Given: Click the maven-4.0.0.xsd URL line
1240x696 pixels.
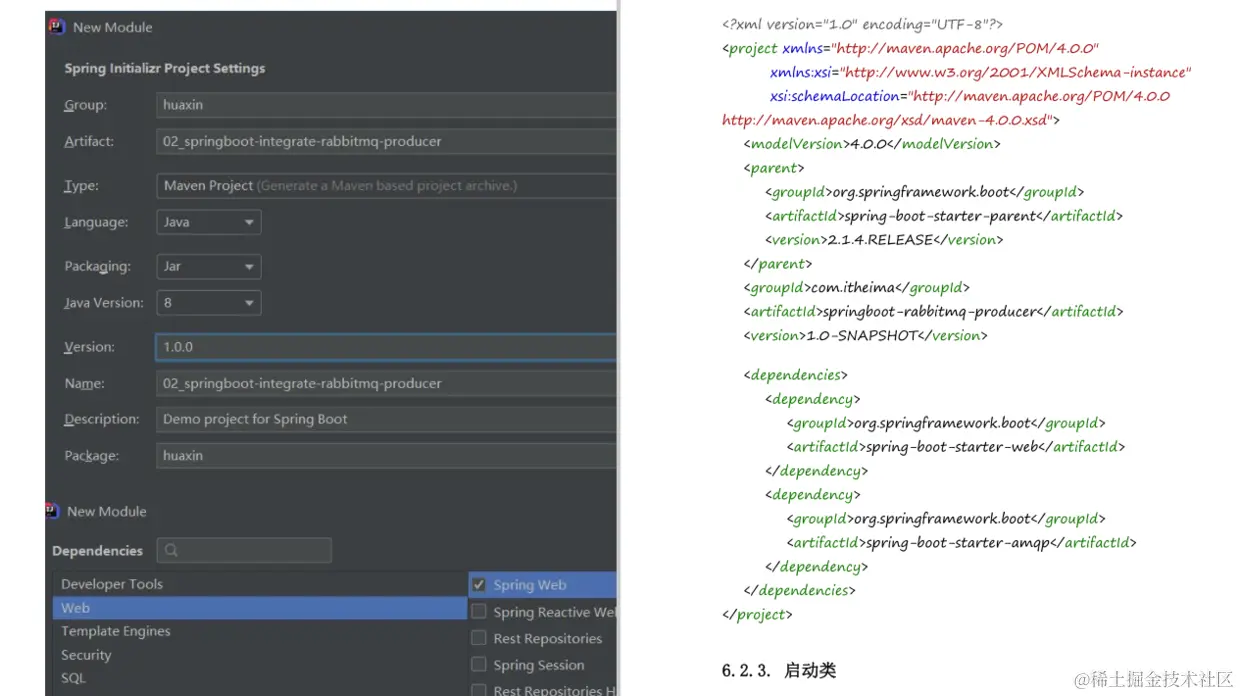Looking at the screenshot, I should click(x=891, y=120).
